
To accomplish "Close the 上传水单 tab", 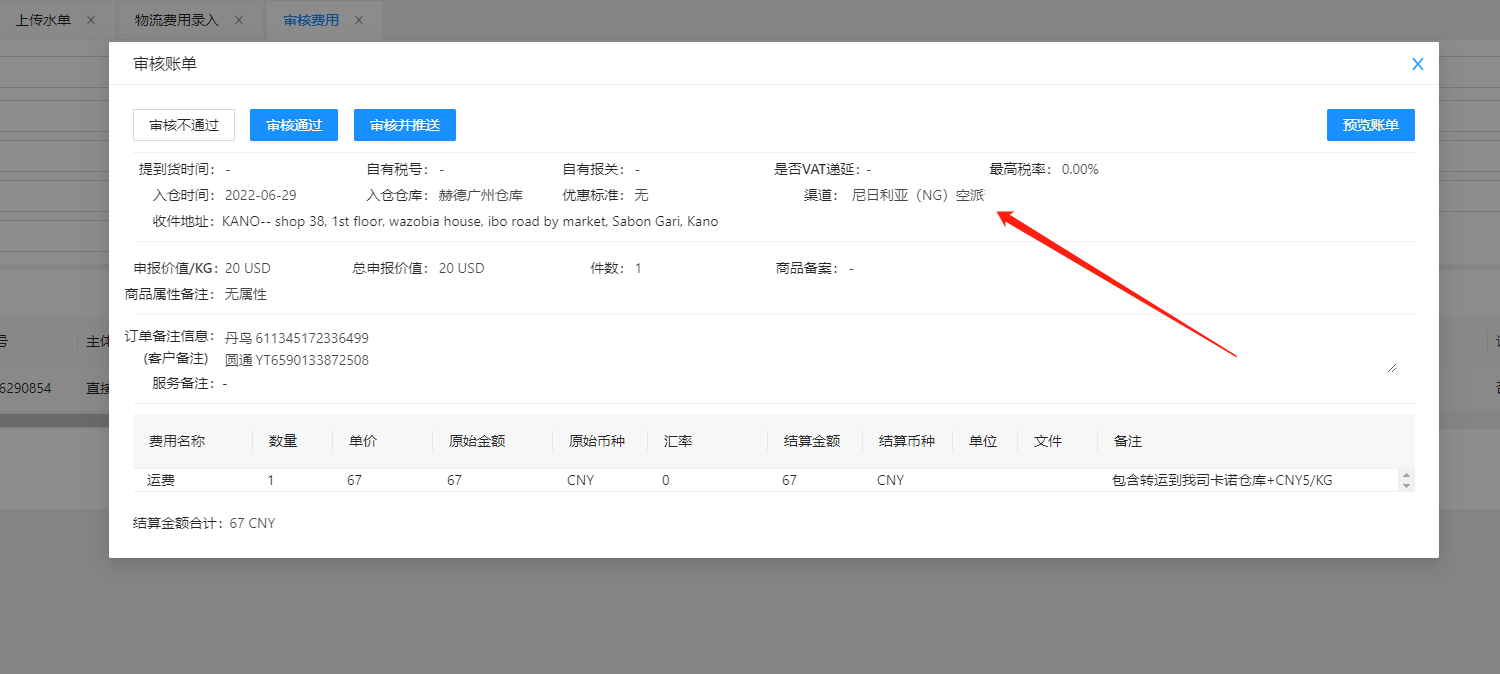I will point(91,20).
